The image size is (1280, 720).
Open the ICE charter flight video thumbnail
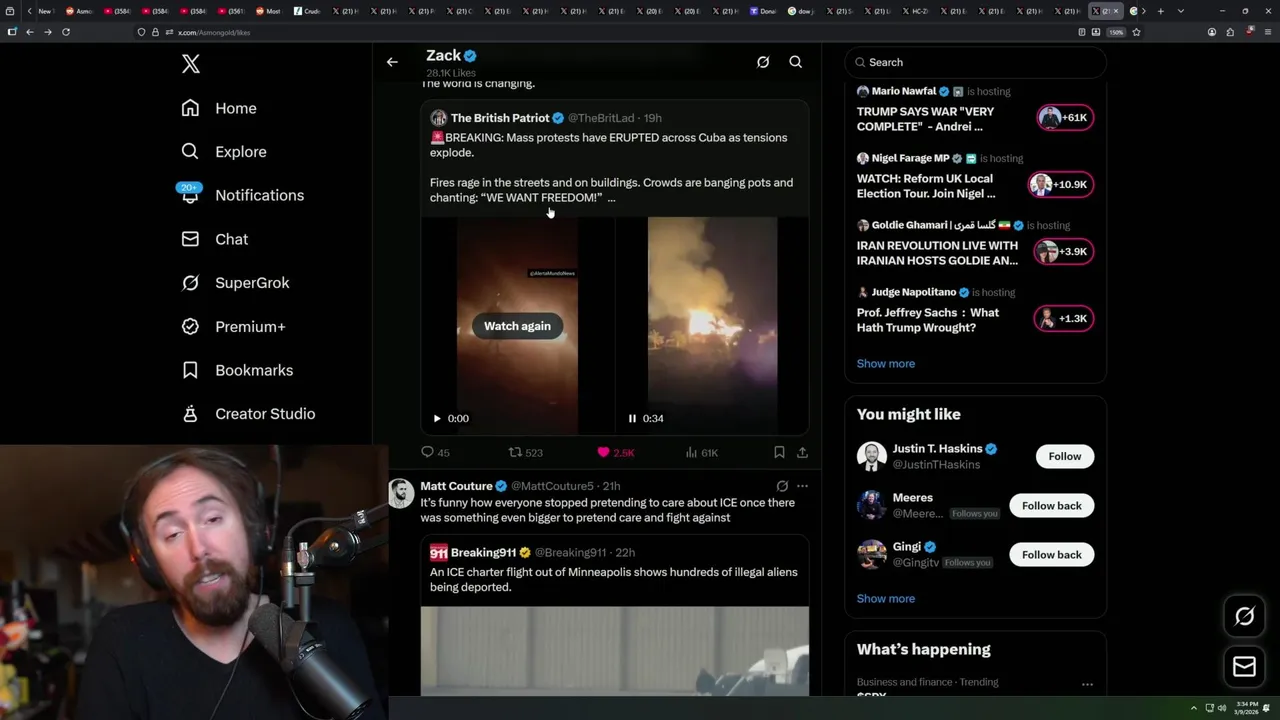[x=614, y=651]
